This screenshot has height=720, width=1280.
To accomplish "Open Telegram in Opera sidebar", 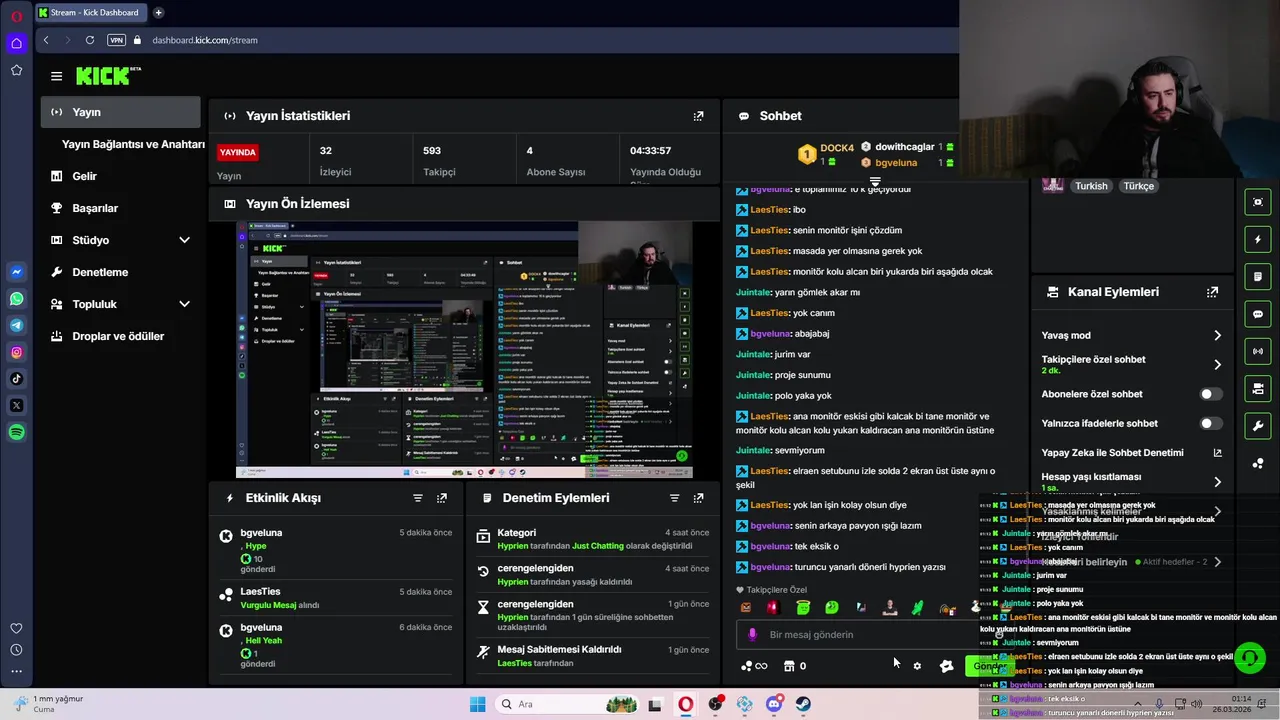I will 17,325.
